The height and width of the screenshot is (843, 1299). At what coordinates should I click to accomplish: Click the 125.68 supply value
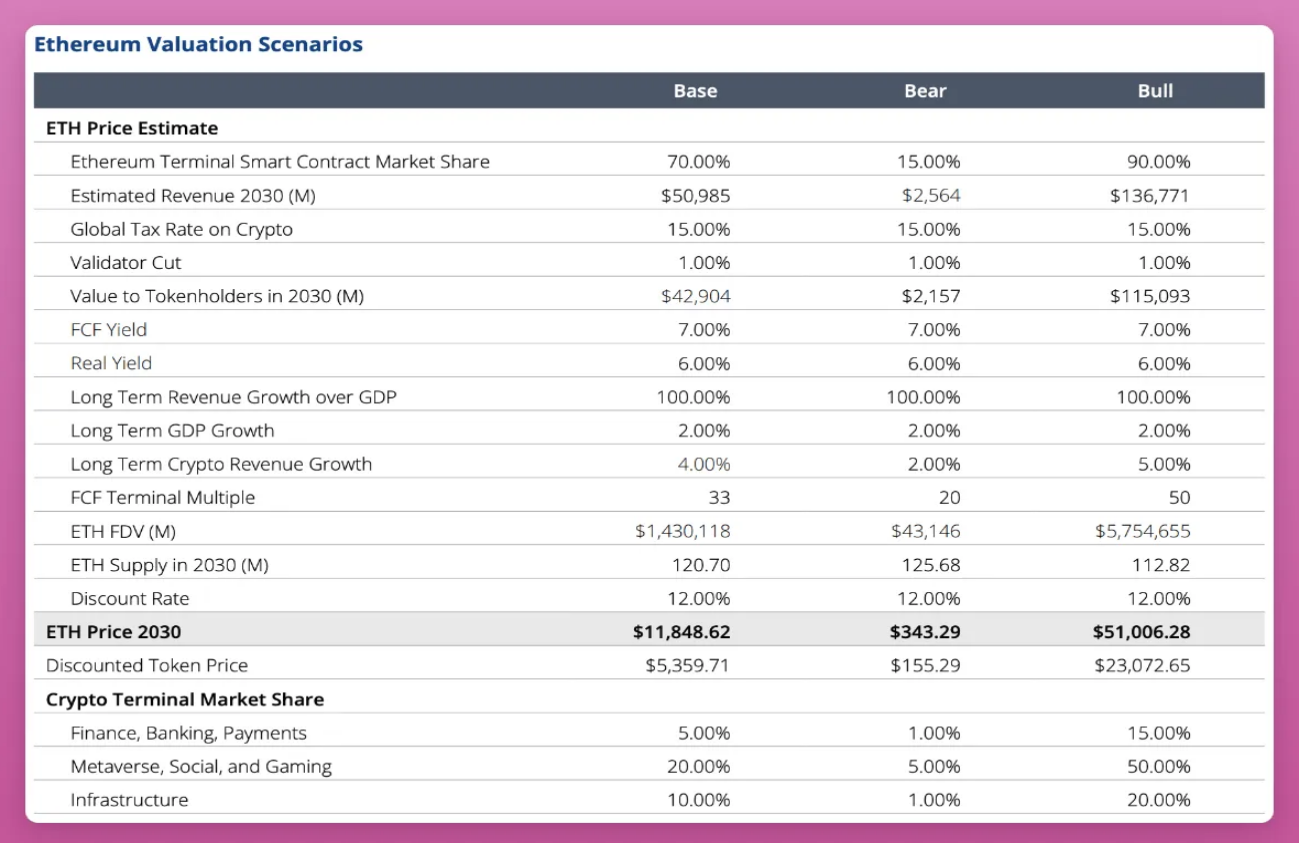tap(929, 565)
